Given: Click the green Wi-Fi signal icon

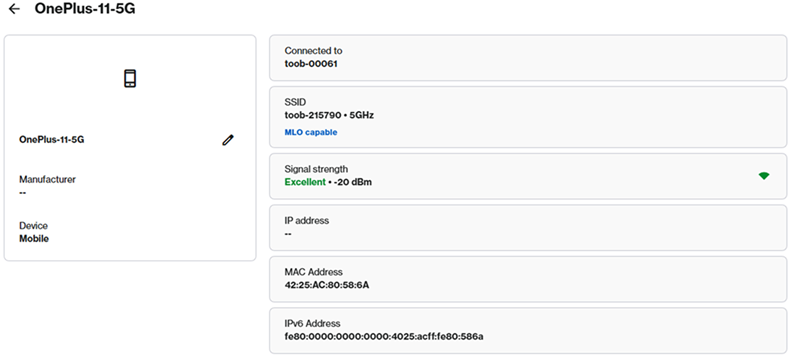Looking at the screenshot, I should pos(763,176).
